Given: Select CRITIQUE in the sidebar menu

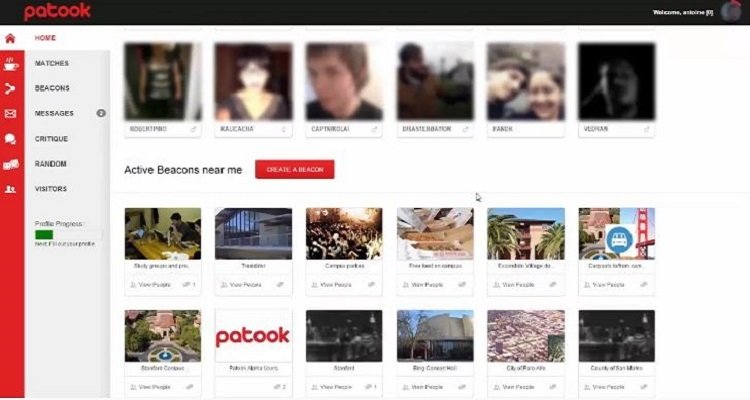Looking at the screenshot, I should pos(51,139).
